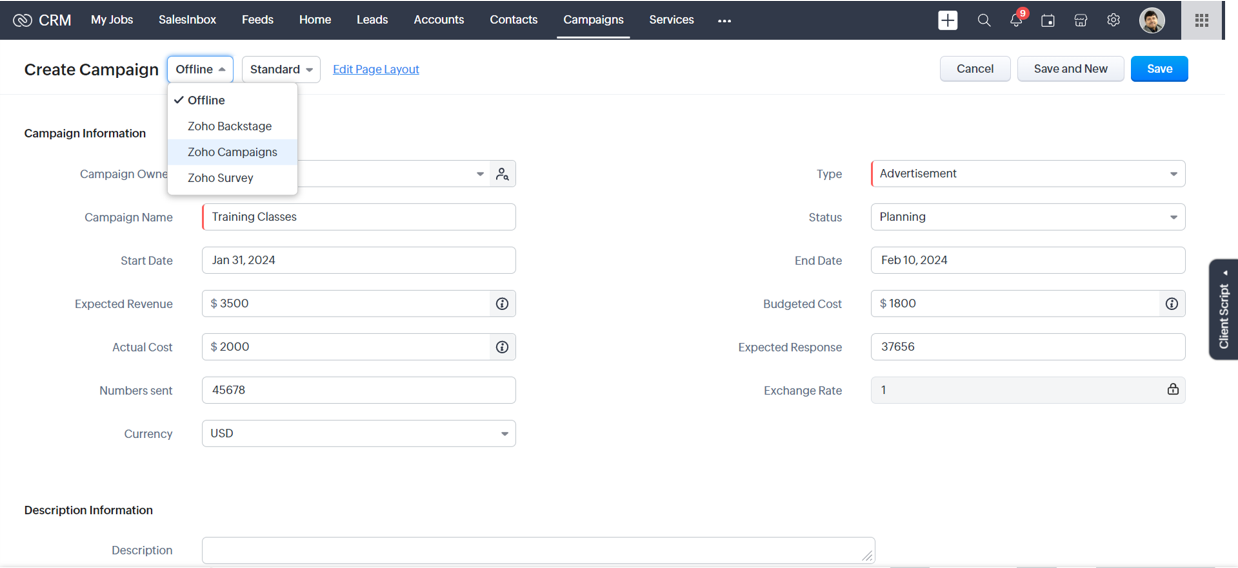This screenshot has height=568, width=1238.
Task: Click the Expected Response input field
Action: click(1028, 347)
